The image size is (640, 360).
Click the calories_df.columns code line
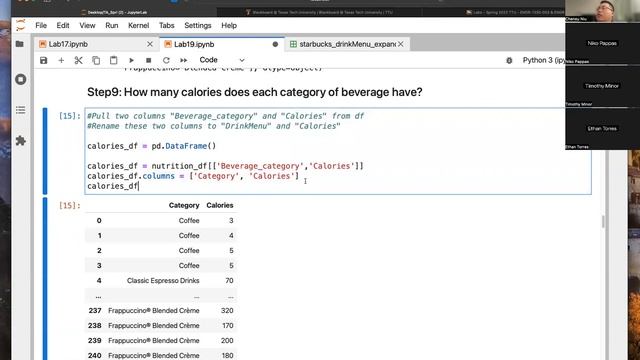coord(193,176)
